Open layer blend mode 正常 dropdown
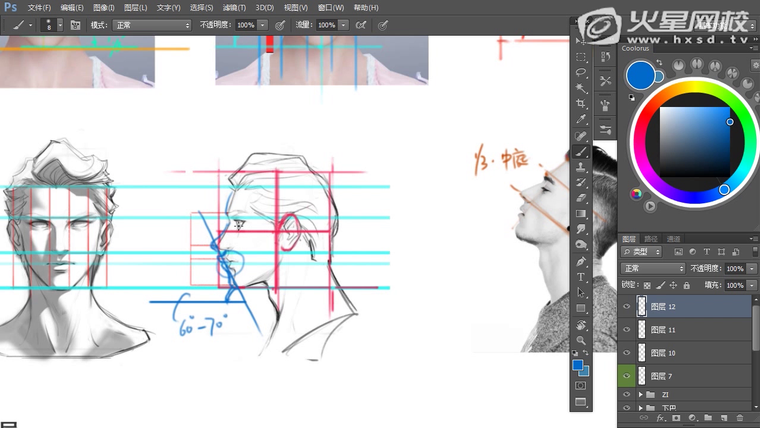 click(x=652, y=269)
